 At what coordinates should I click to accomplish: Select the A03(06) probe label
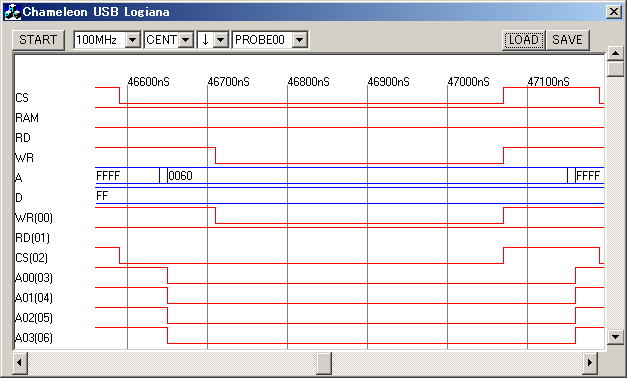click(34, 338)
